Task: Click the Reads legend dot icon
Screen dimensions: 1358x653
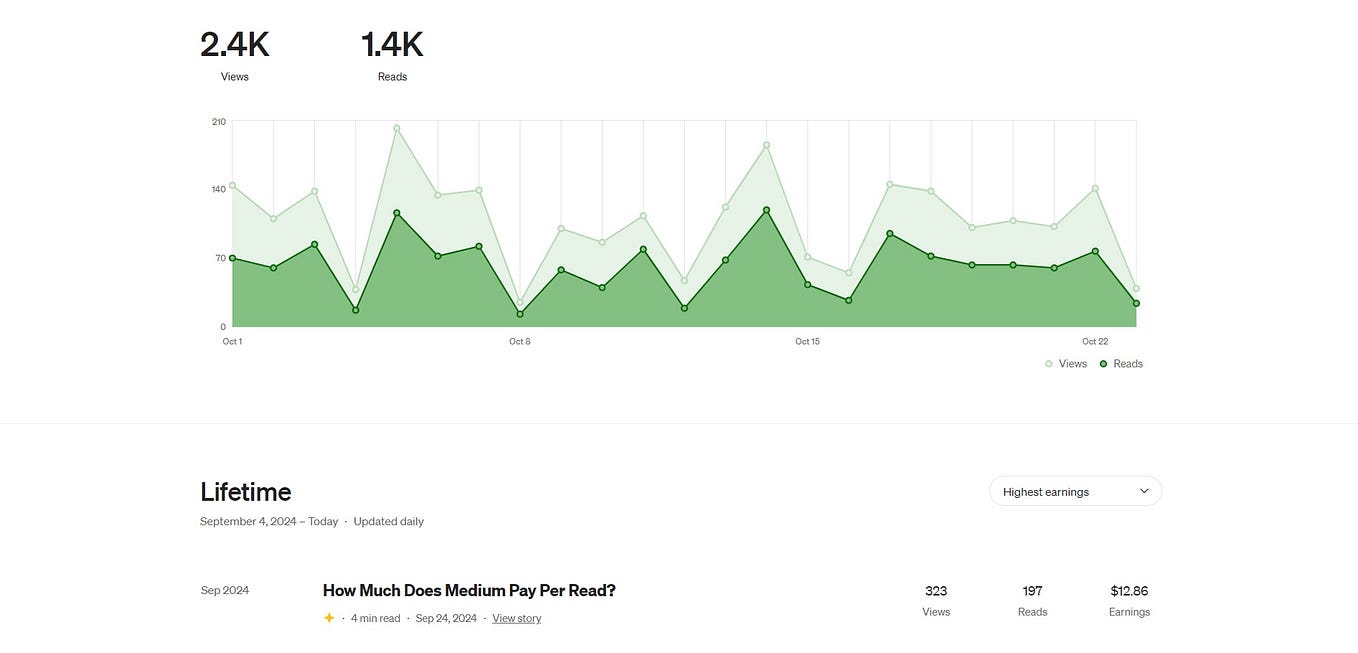Action: click(x=1101, y=362)
